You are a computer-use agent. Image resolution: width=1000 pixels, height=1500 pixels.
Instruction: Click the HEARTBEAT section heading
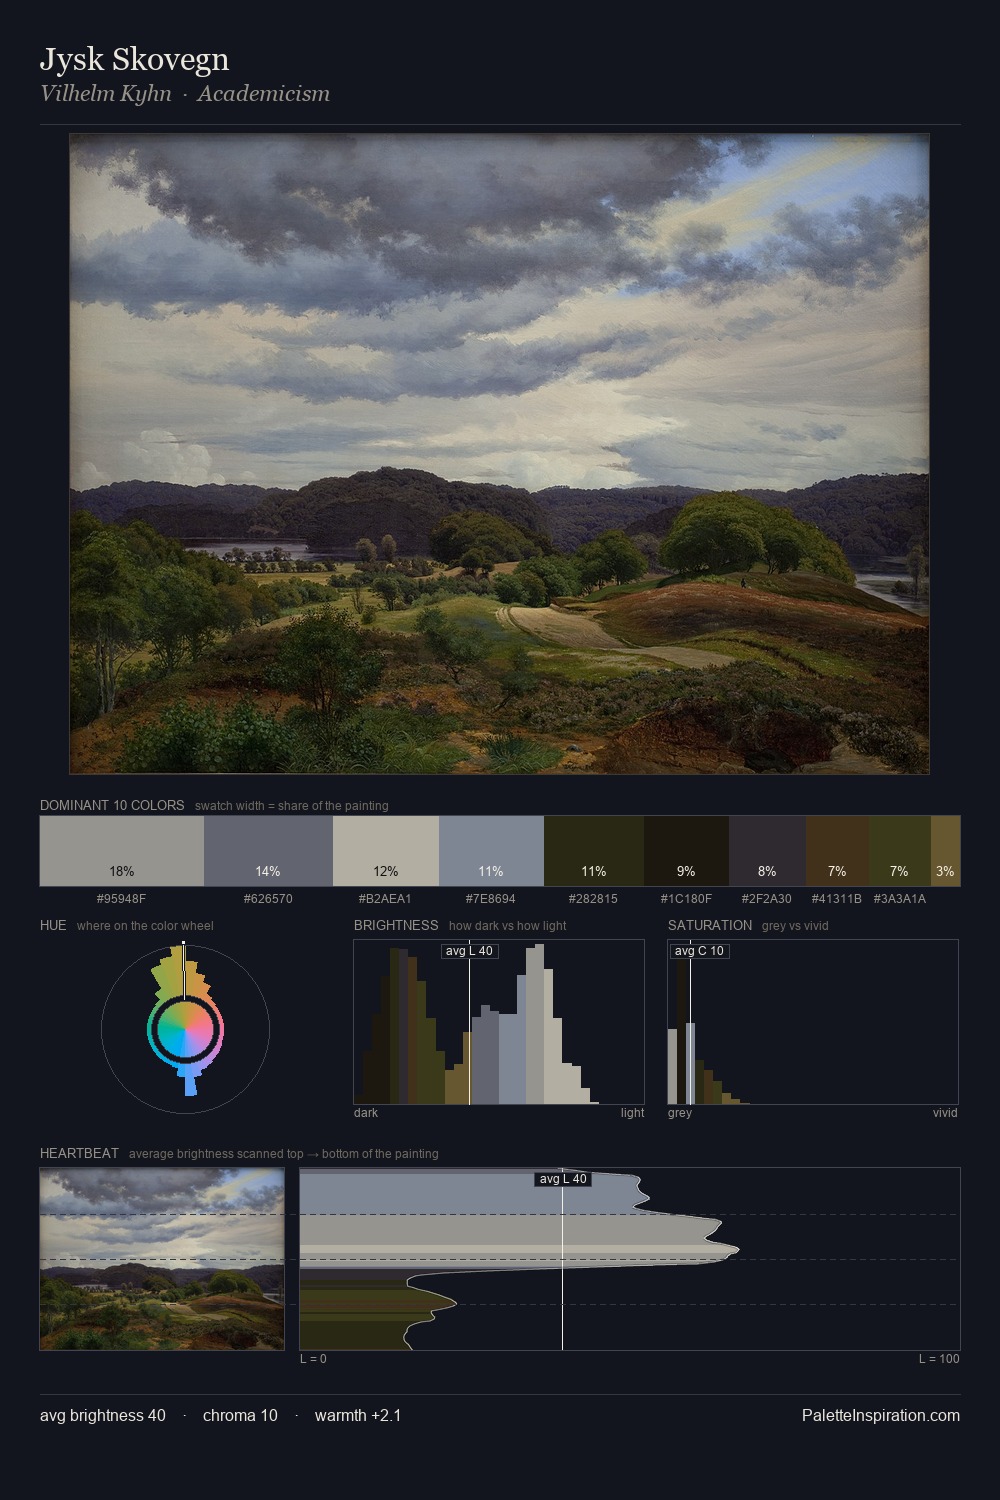click(79, 1153)
